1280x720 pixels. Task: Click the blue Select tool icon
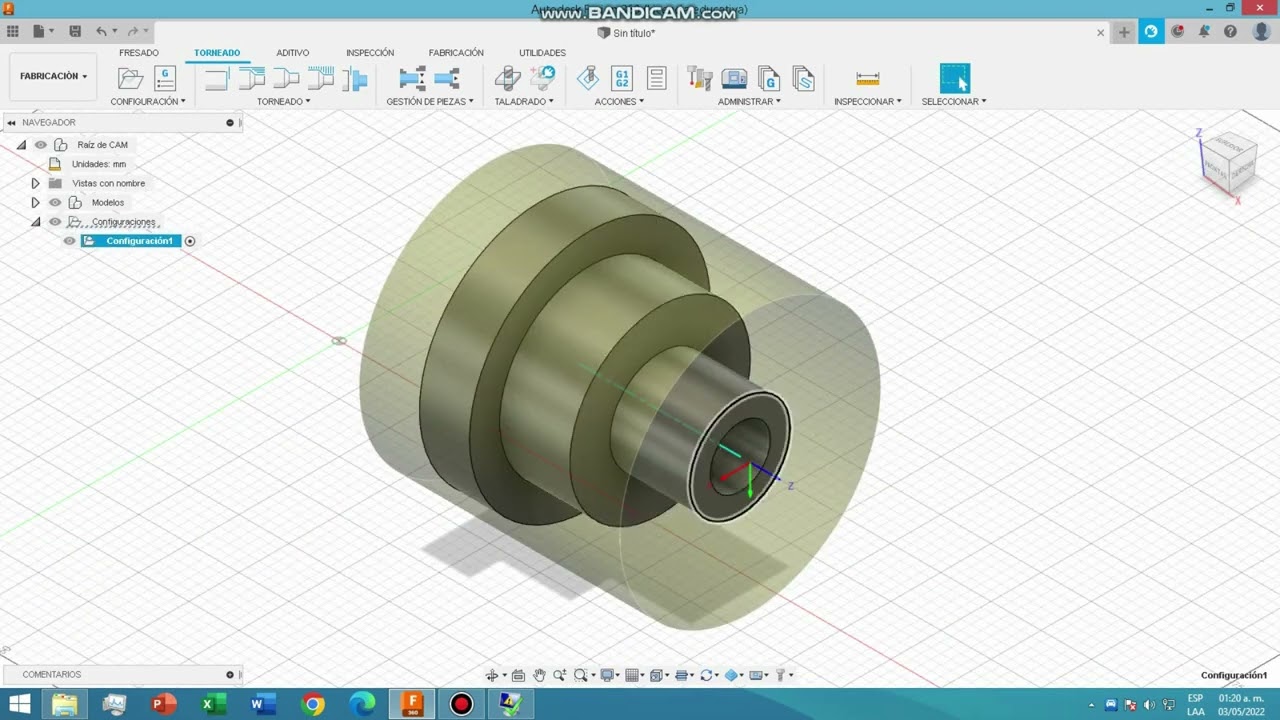click(x=955, y=78)
